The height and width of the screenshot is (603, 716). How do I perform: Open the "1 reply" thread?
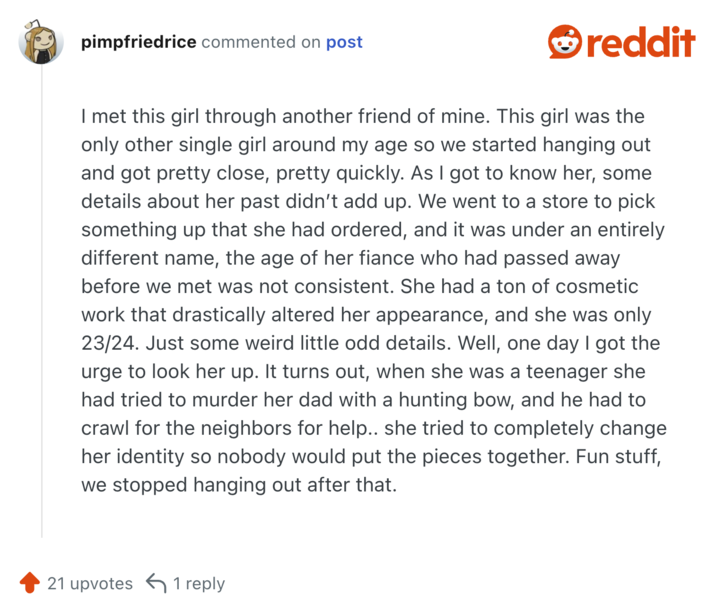click(199, 583)
